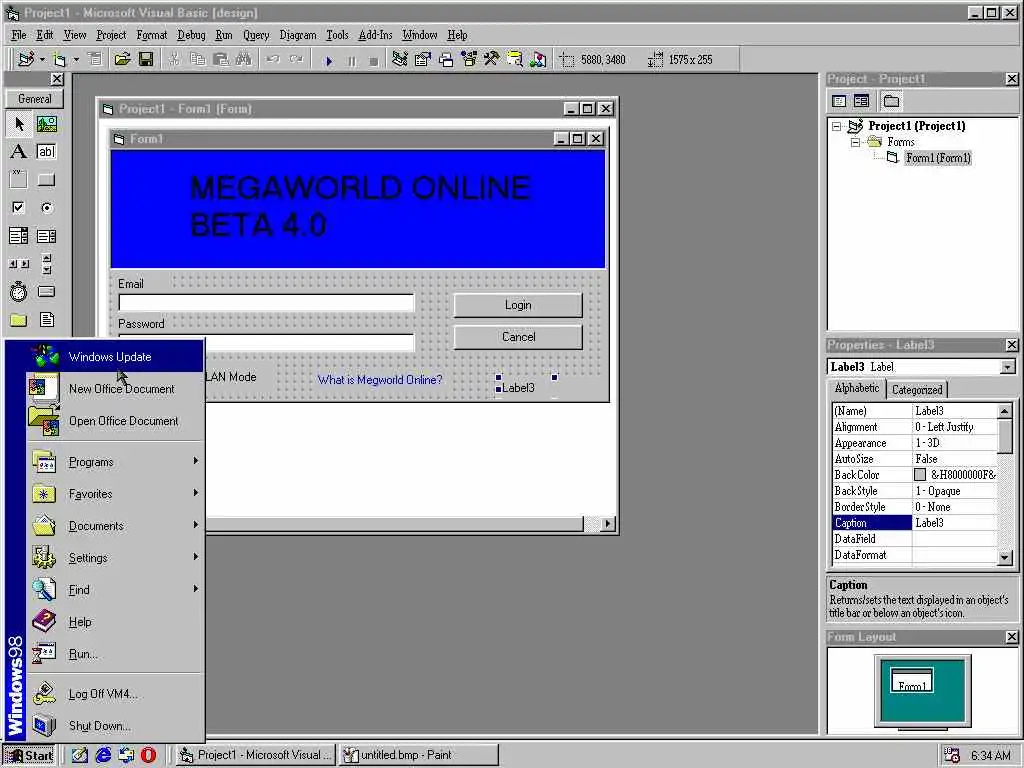1024x768 pixels.
Task: Select the ComboBox tool in toolbox
Action: 19,236
